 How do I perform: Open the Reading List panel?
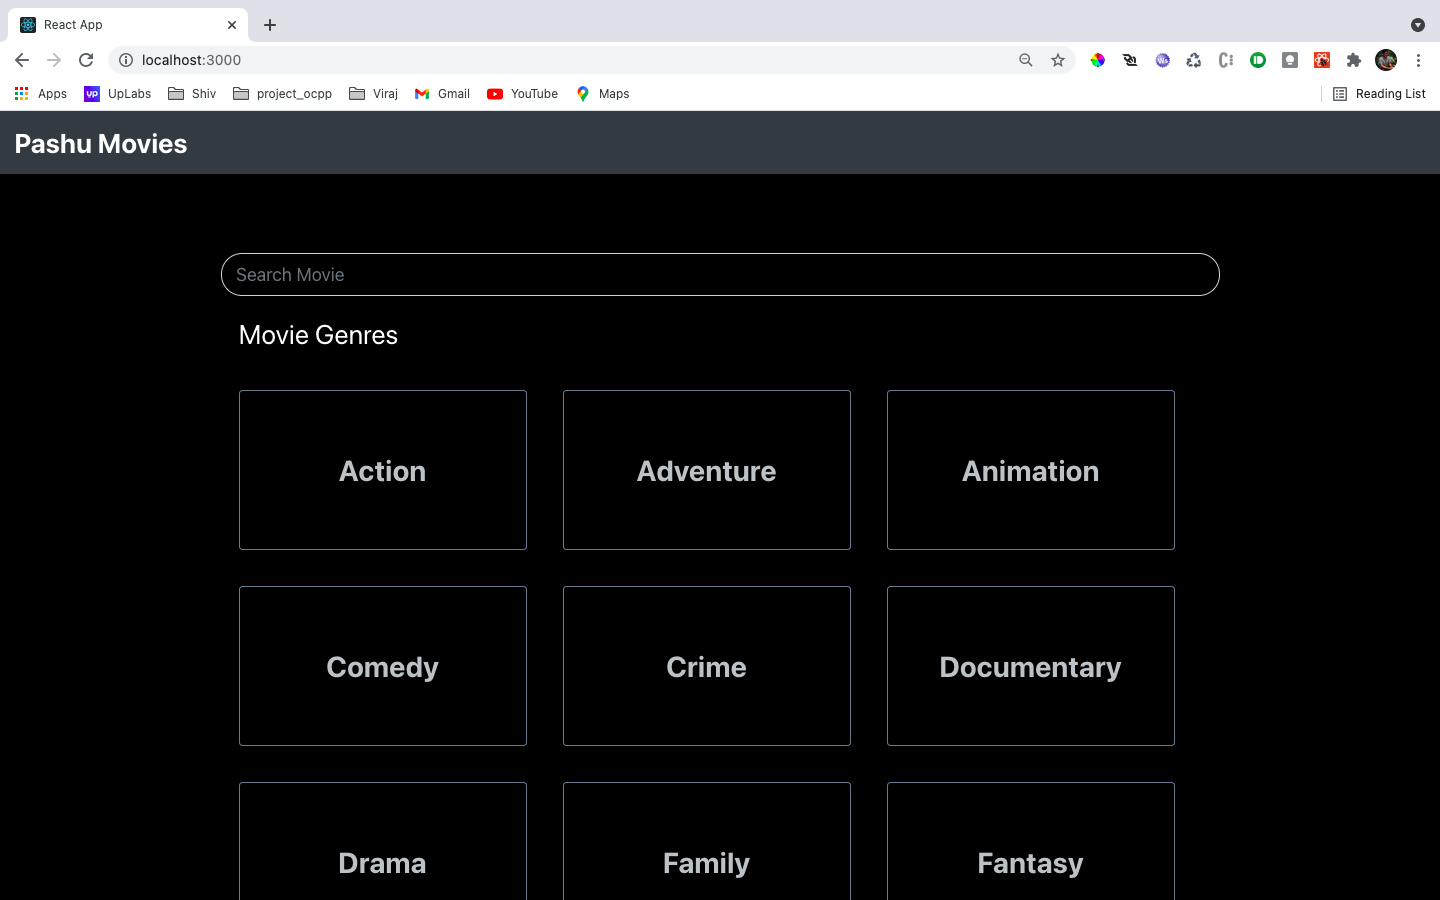pyautogui.click(x=1378, y=93)
